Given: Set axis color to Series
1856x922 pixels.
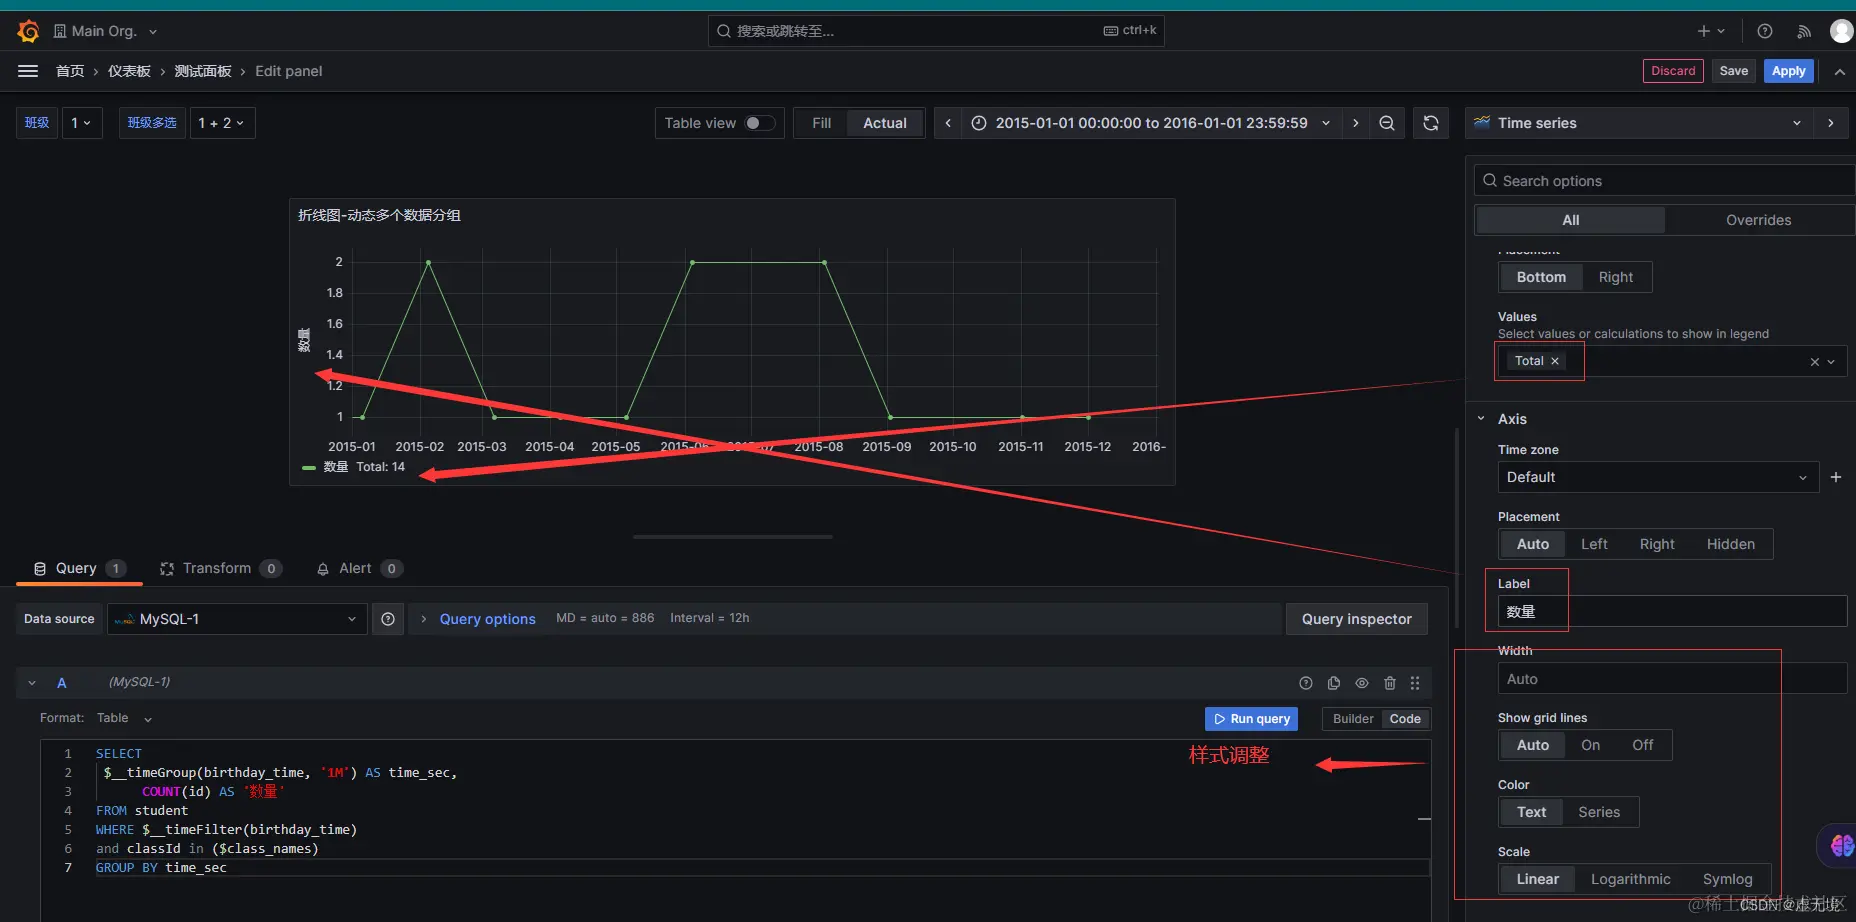Looking at the screenshot, I should (x=1599, y=812).
